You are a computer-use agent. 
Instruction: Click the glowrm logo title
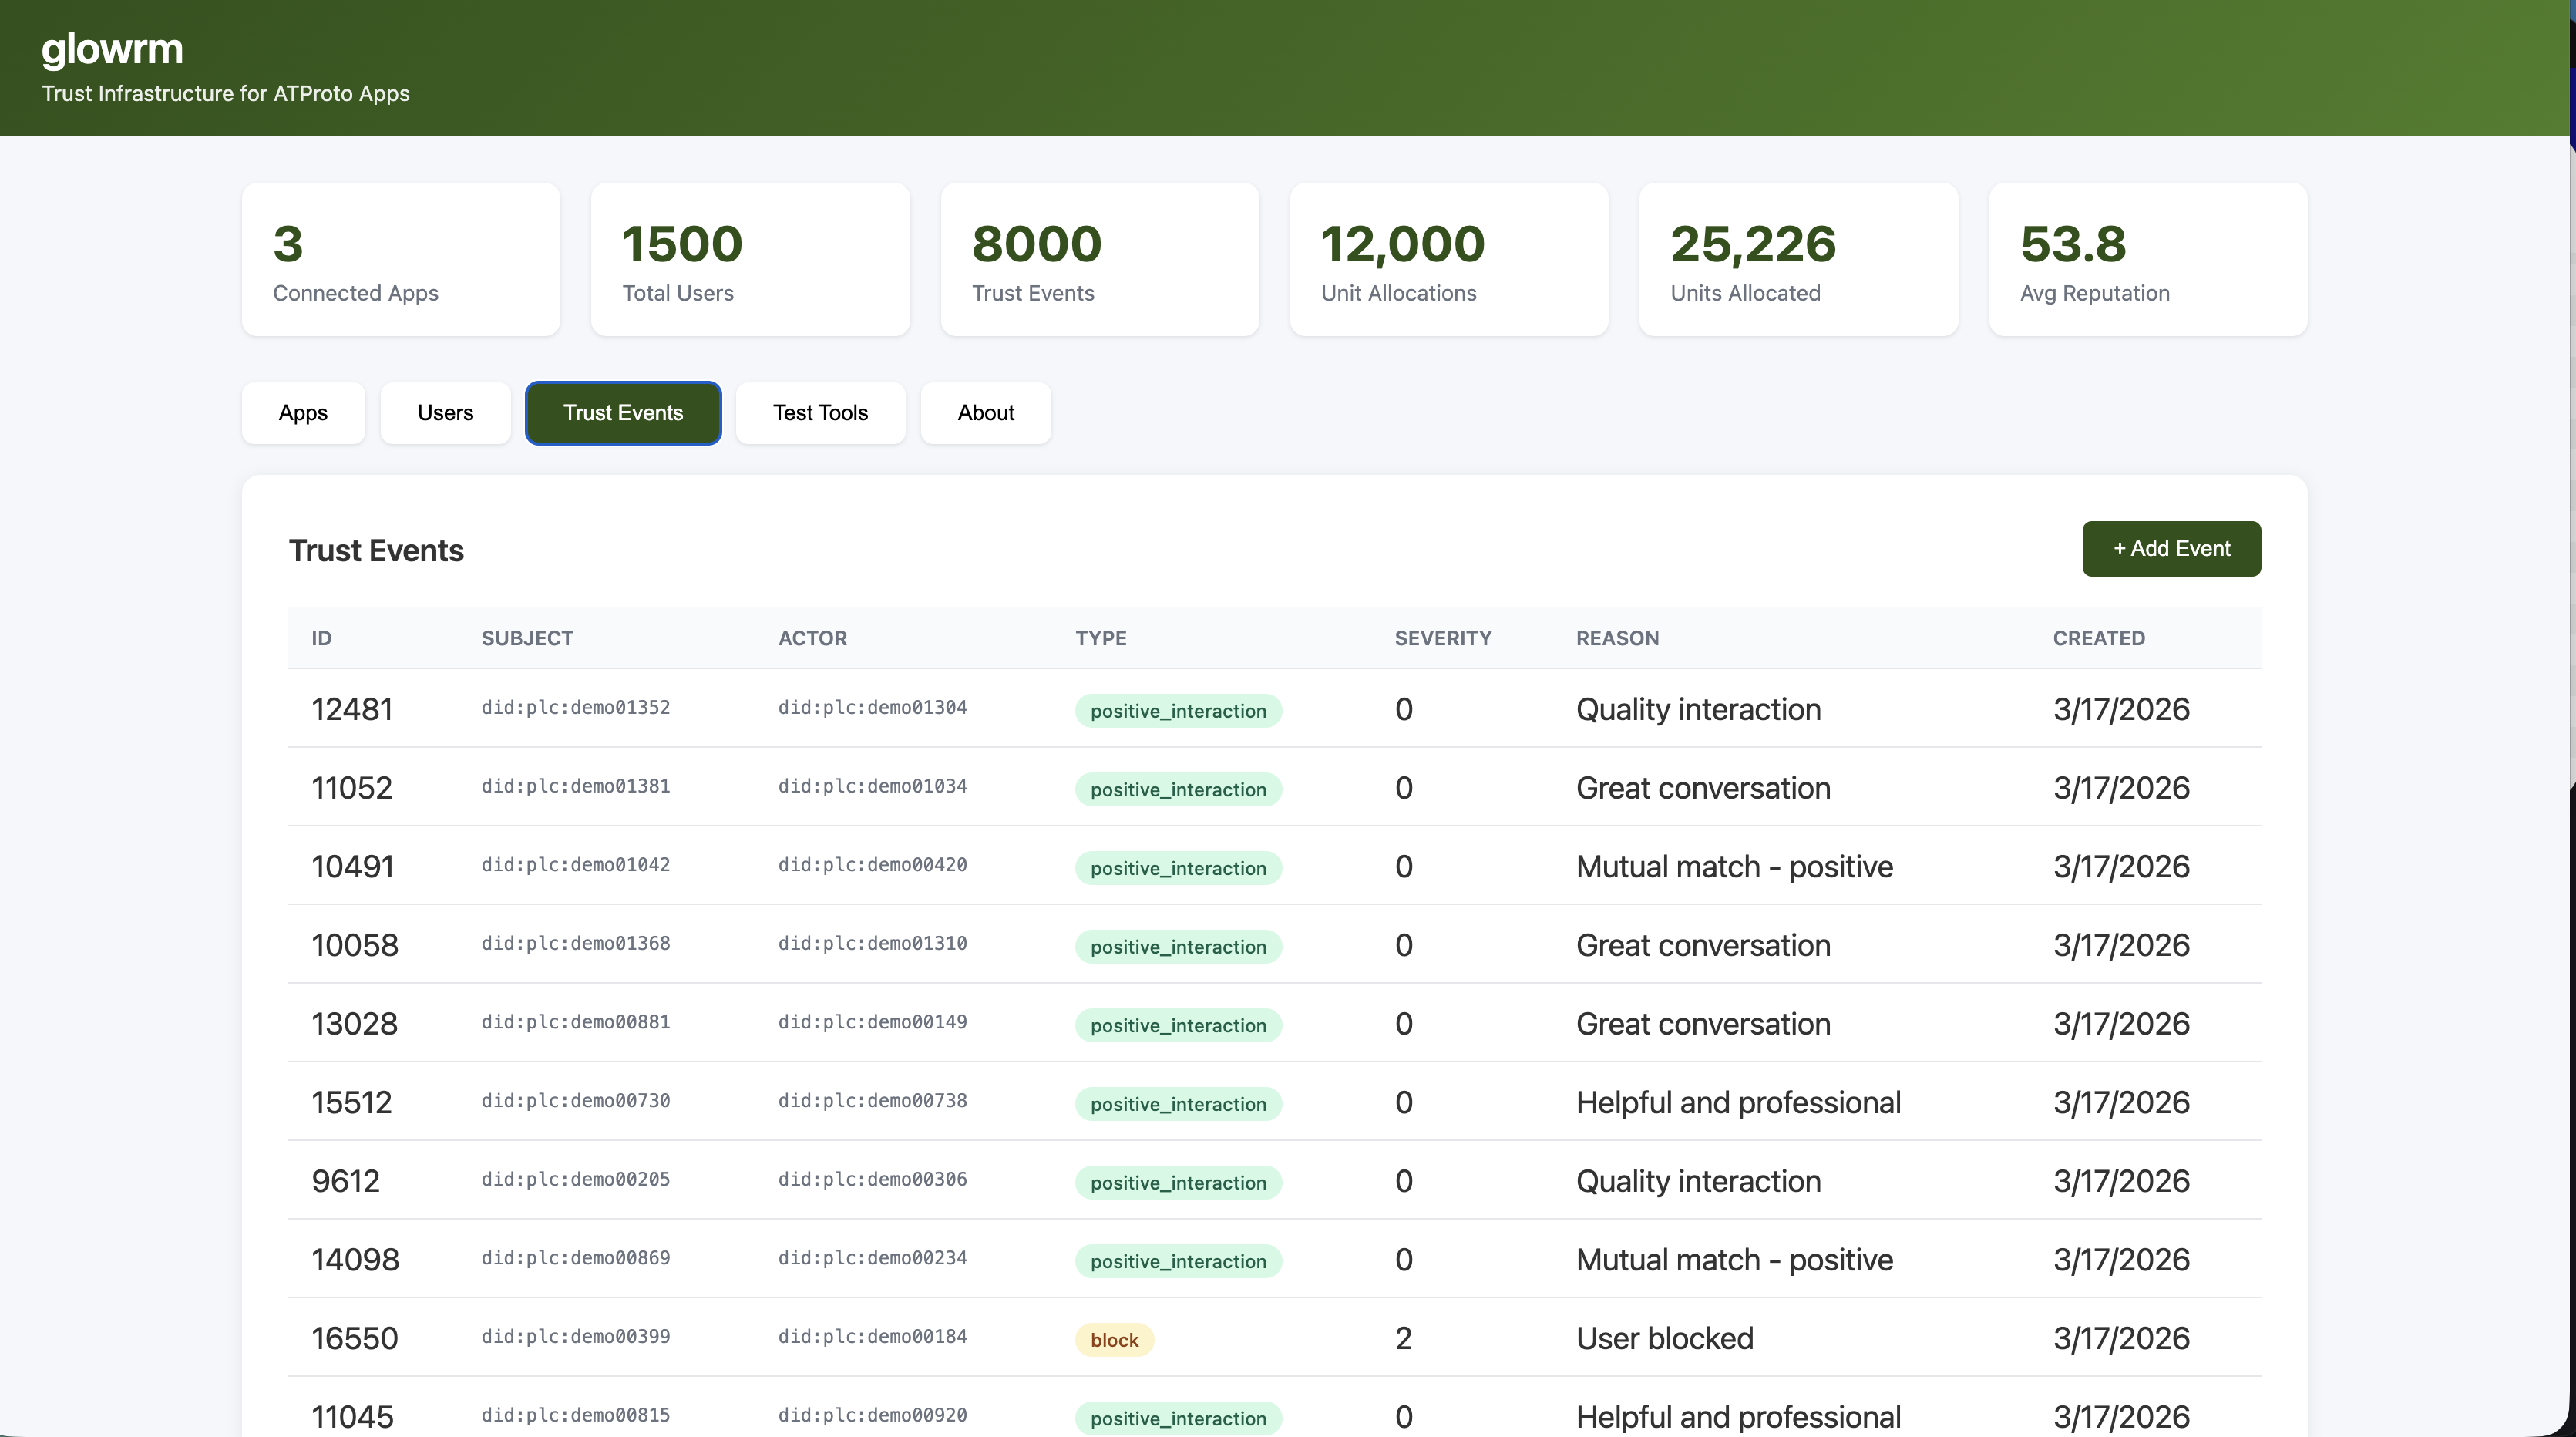112,49
